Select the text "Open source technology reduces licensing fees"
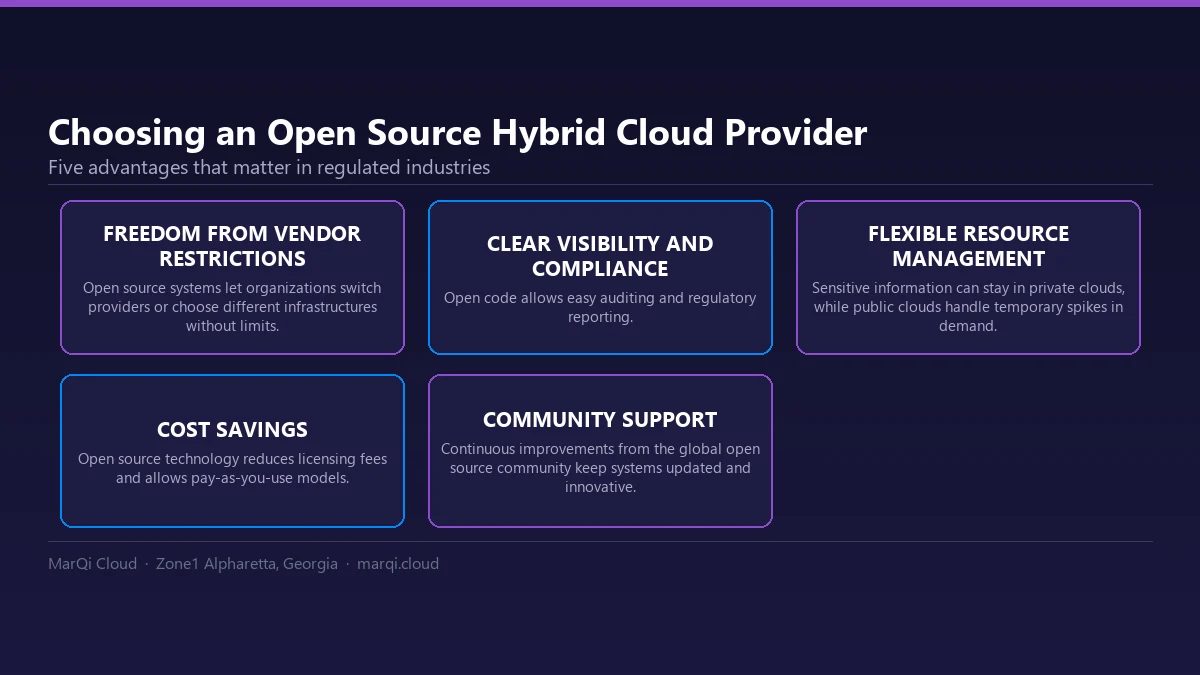 click(x=232, y=459)
